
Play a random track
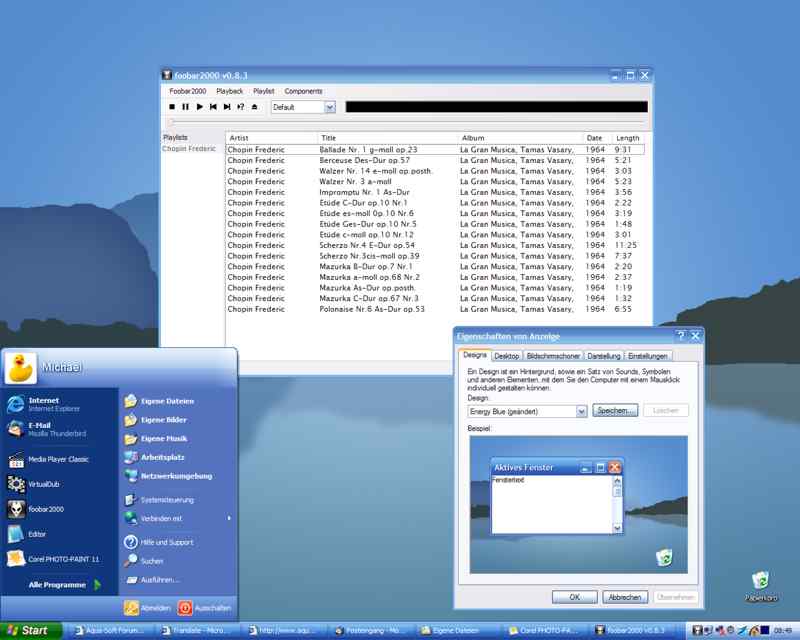241,107
